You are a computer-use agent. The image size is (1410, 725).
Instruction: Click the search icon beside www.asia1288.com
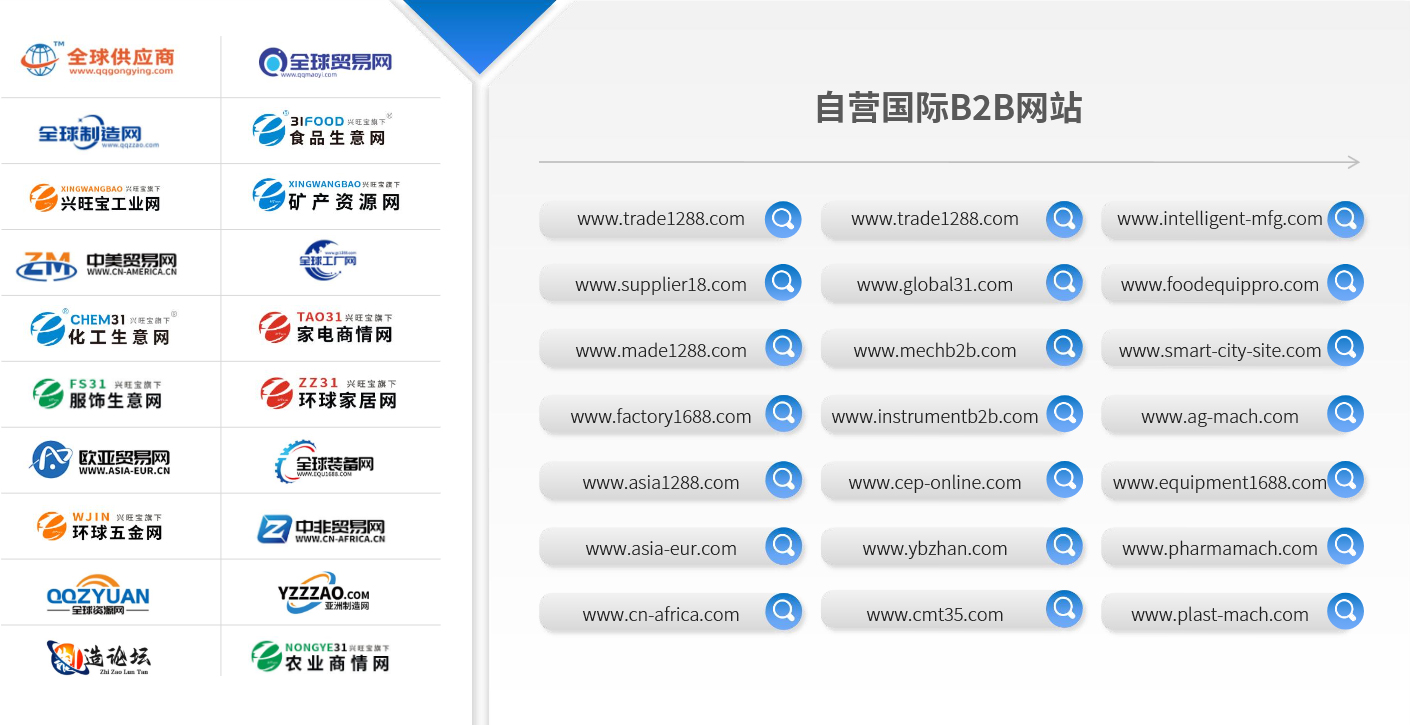(x=783, y=481)
